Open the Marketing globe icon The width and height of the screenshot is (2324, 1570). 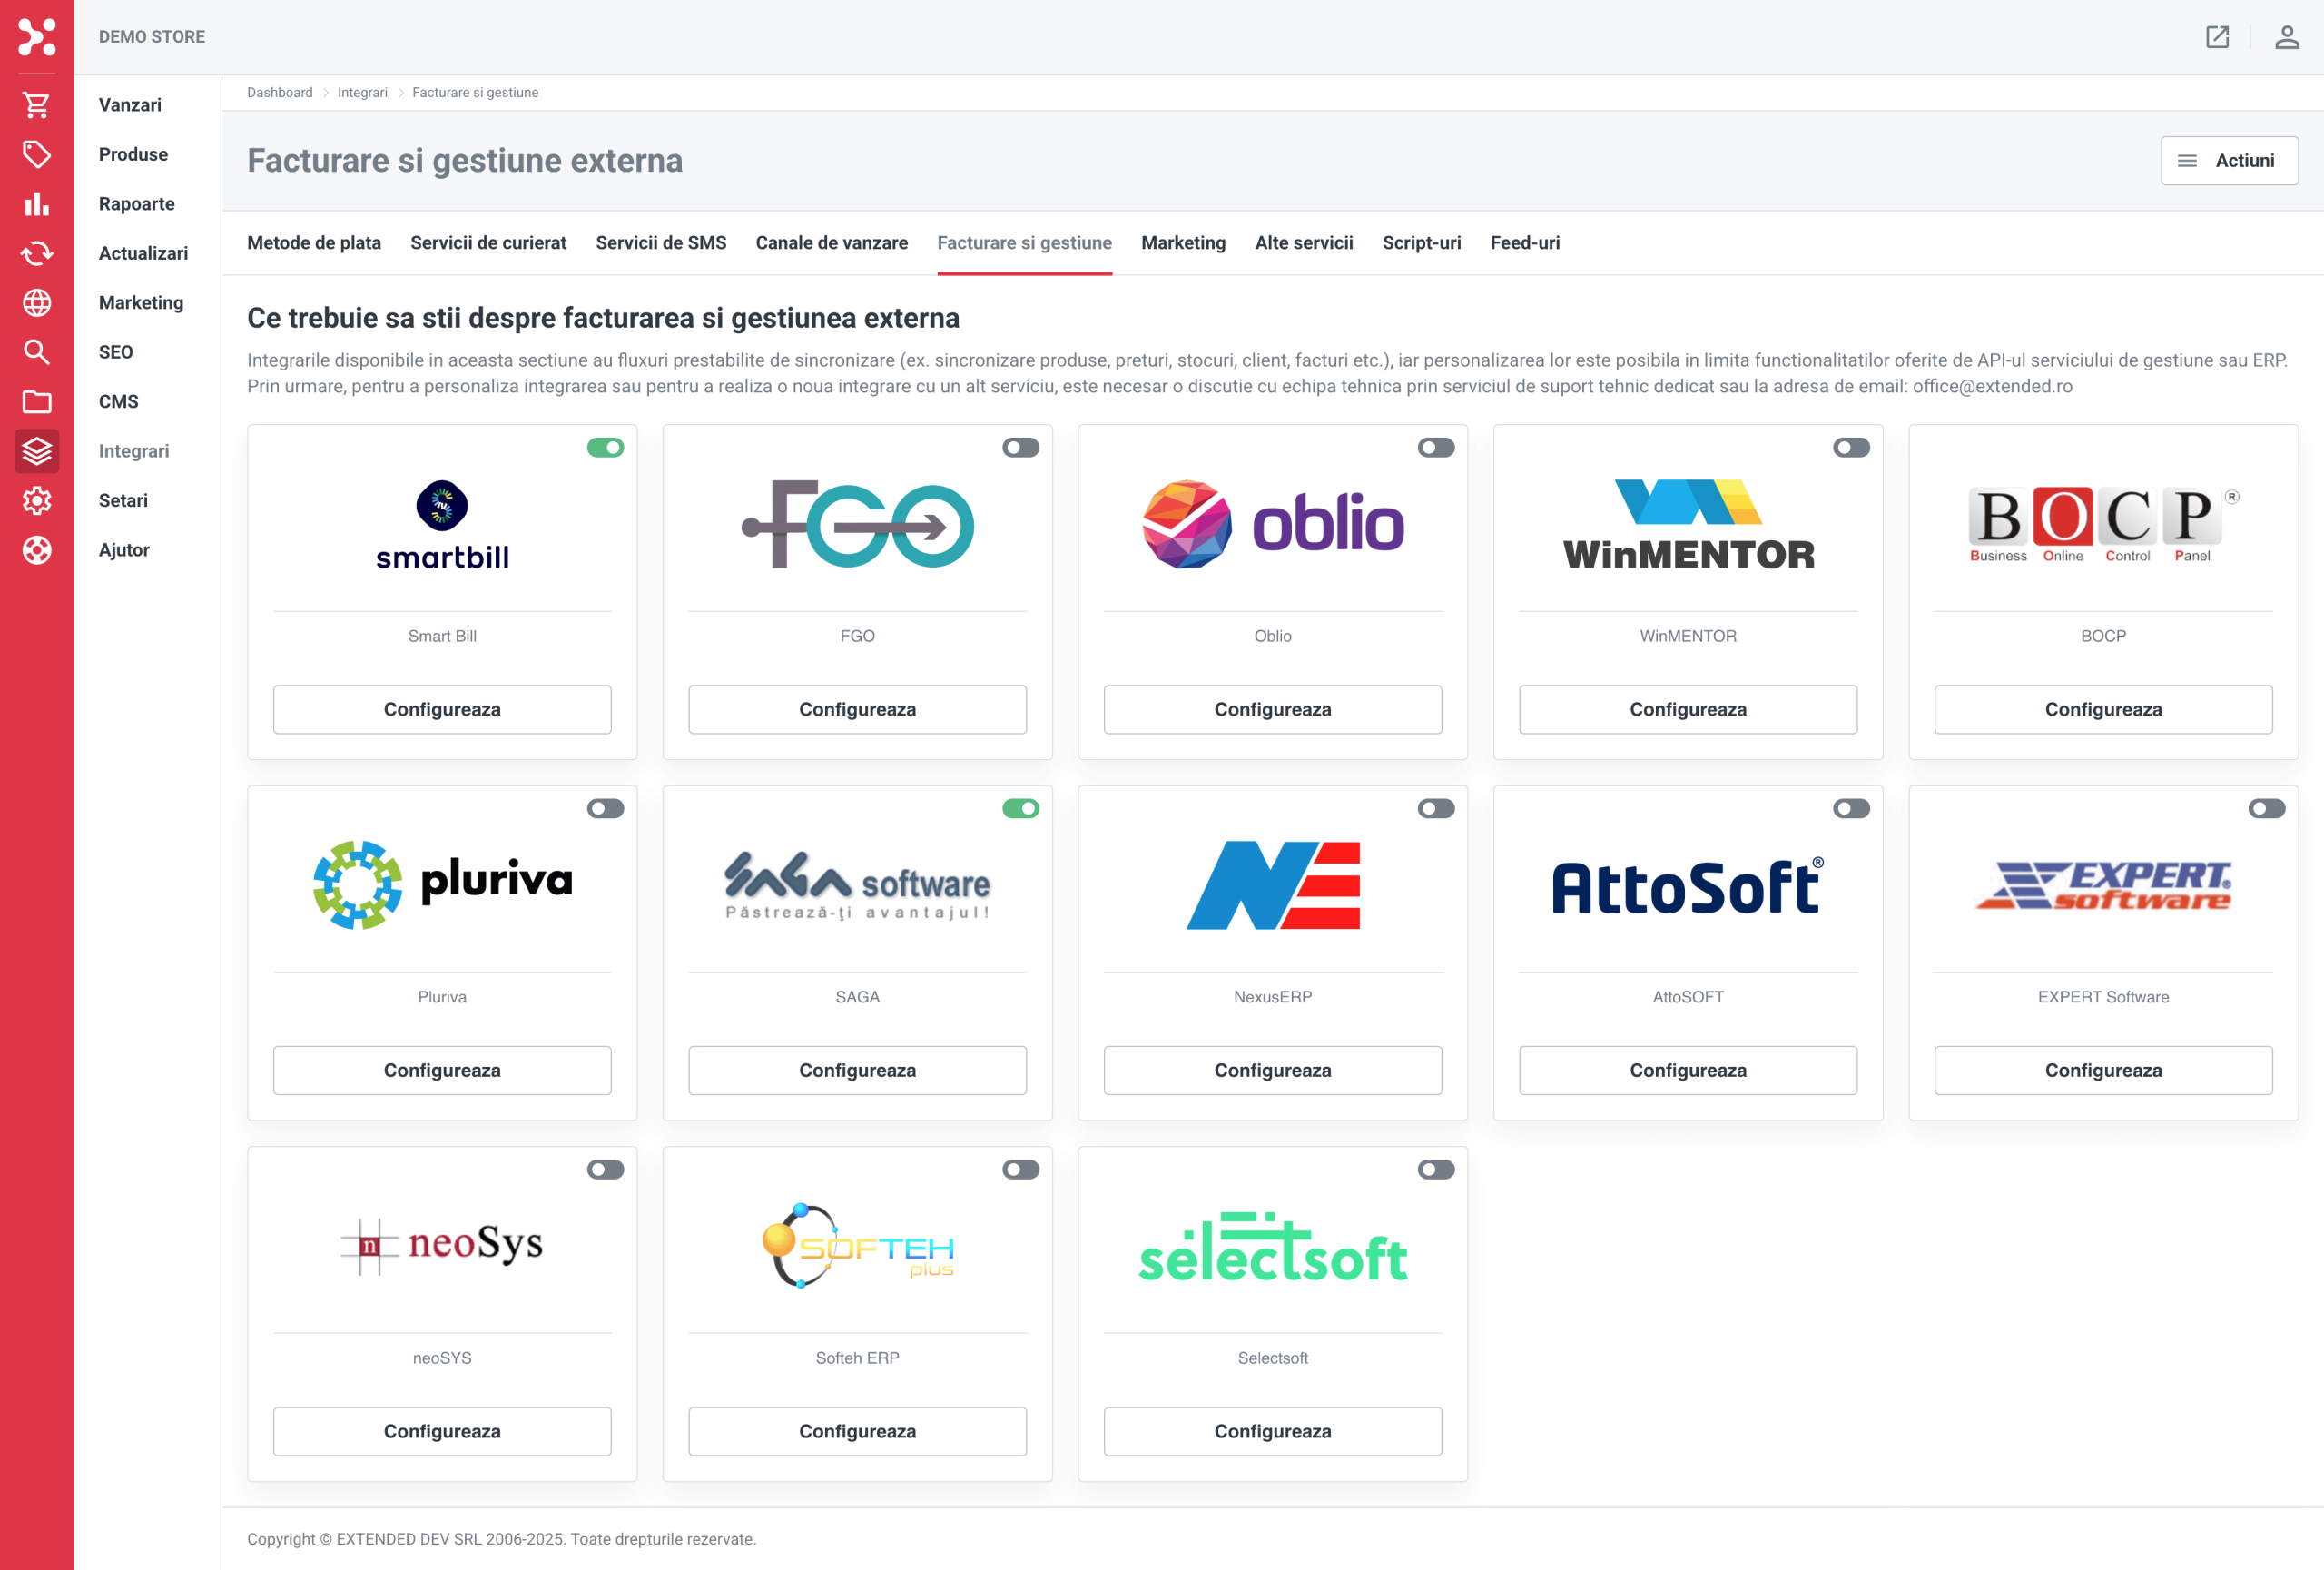tap(37, 302)
